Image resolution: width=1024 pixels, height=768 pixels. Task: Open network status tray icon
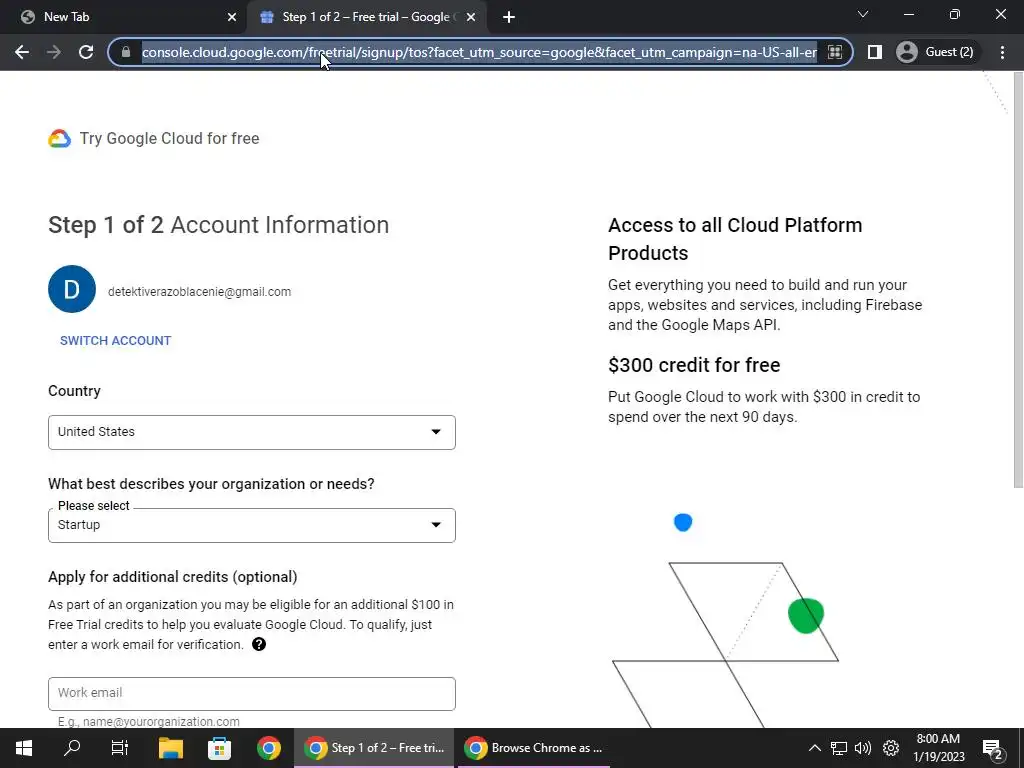tap(839, 748)
